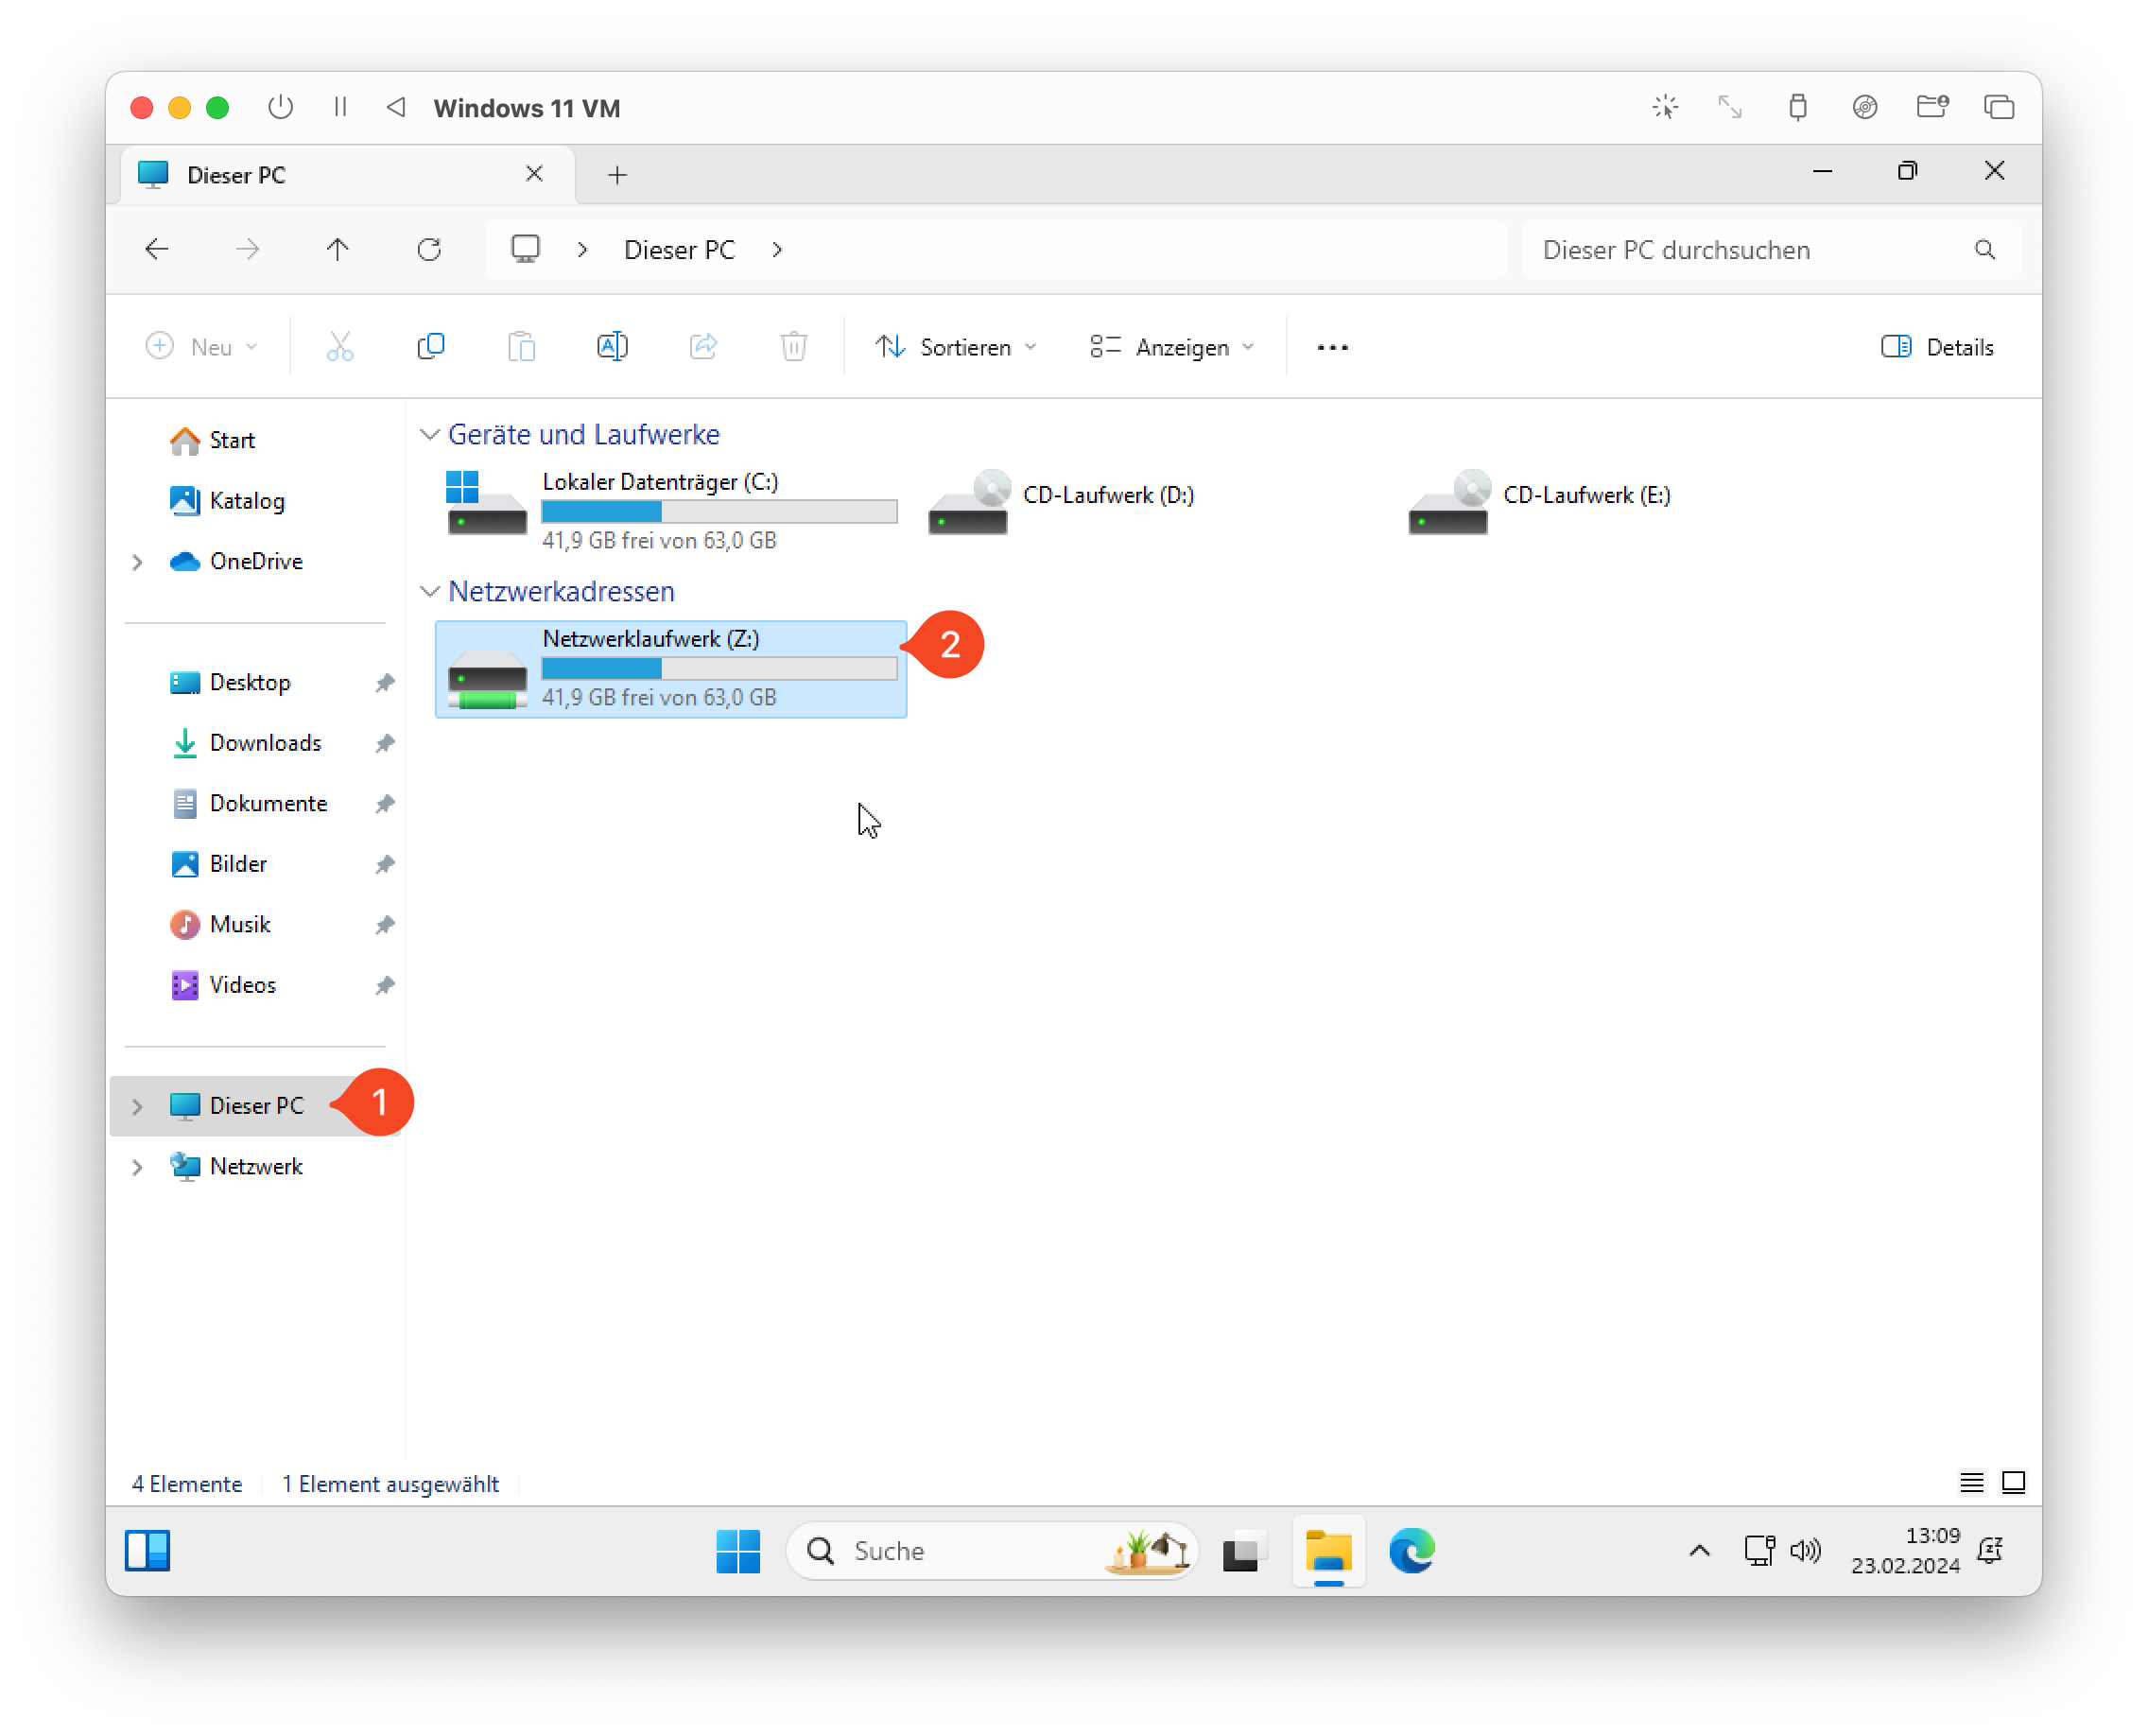The image size is (2148, 1736).
Task: Add a new tab with plus button
Action: click(x=617, y=175)
